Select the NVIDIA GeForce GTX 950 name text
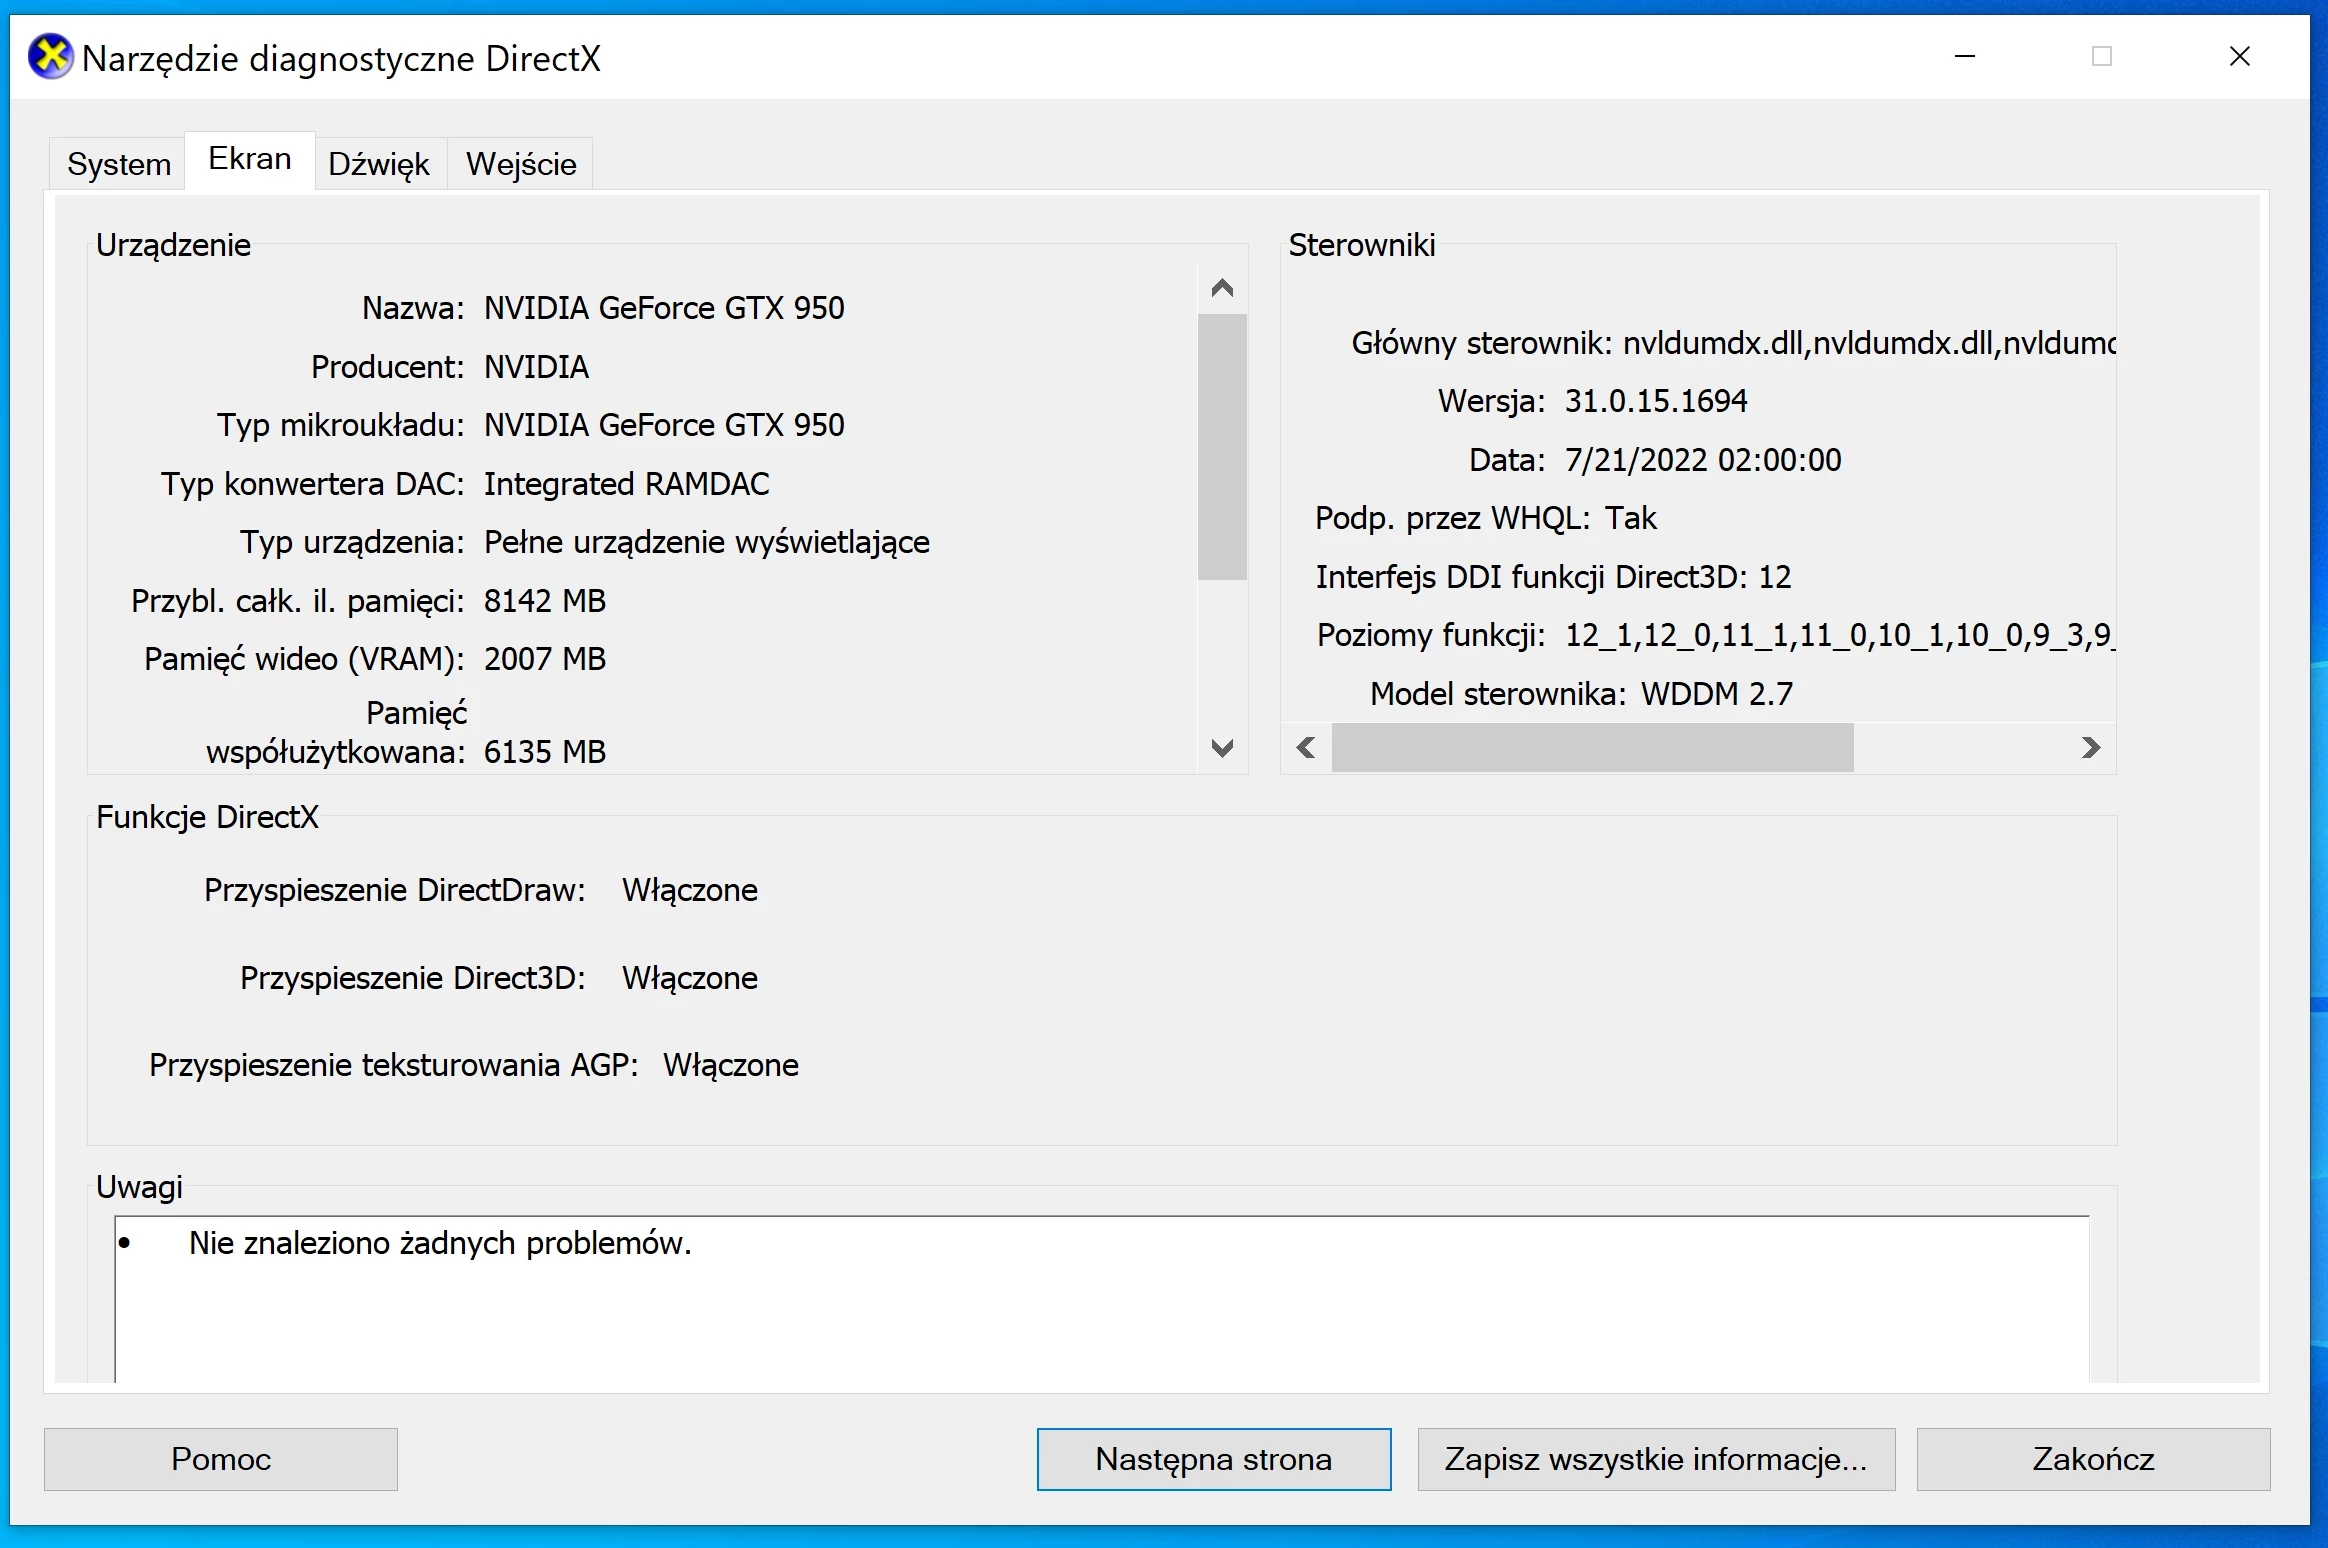Viewport: 2328px width, 1548px height. (662, 307)
